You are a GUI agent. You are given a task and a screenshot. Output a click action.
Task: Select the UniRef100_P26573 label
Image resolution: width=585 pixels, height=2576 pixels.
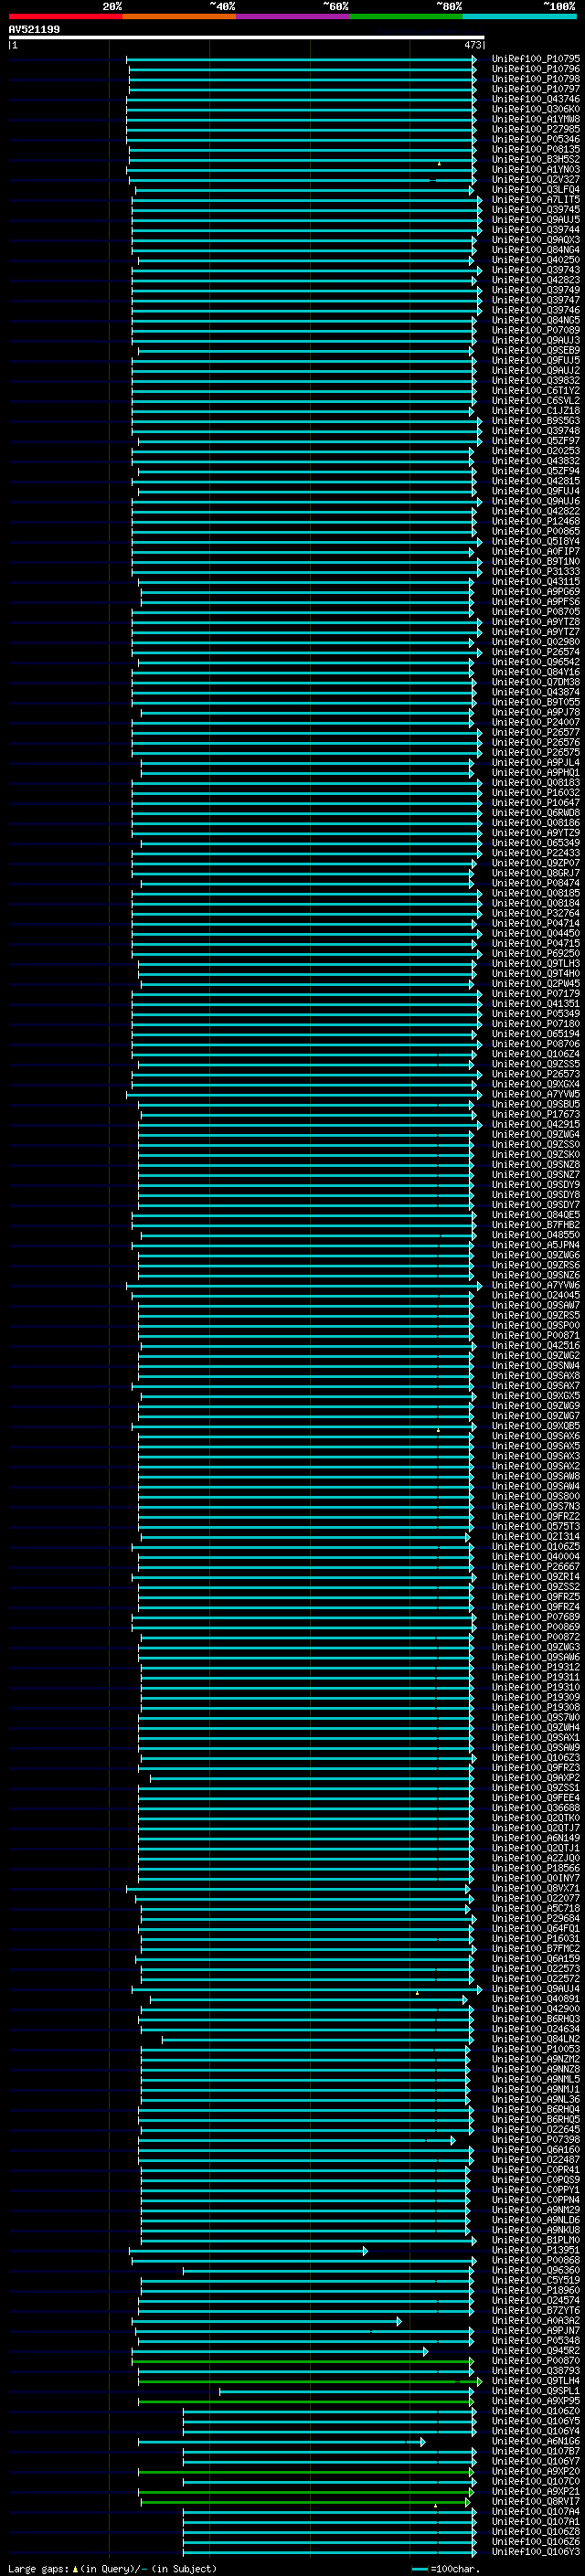[x=535, y=1074]
